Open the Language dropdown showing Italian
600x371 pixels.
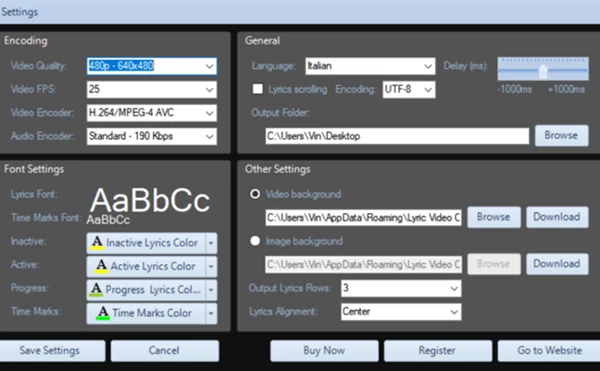coord(370,66)
